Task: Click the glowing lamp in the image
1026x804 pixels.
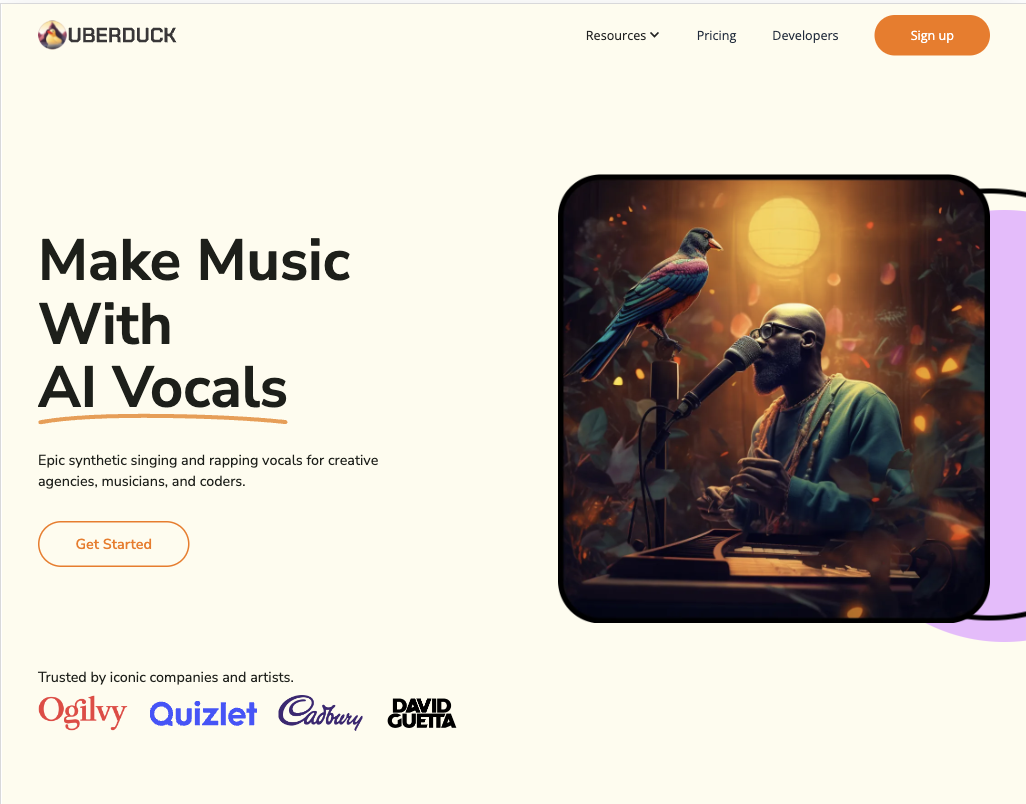Action: (784, 234)
